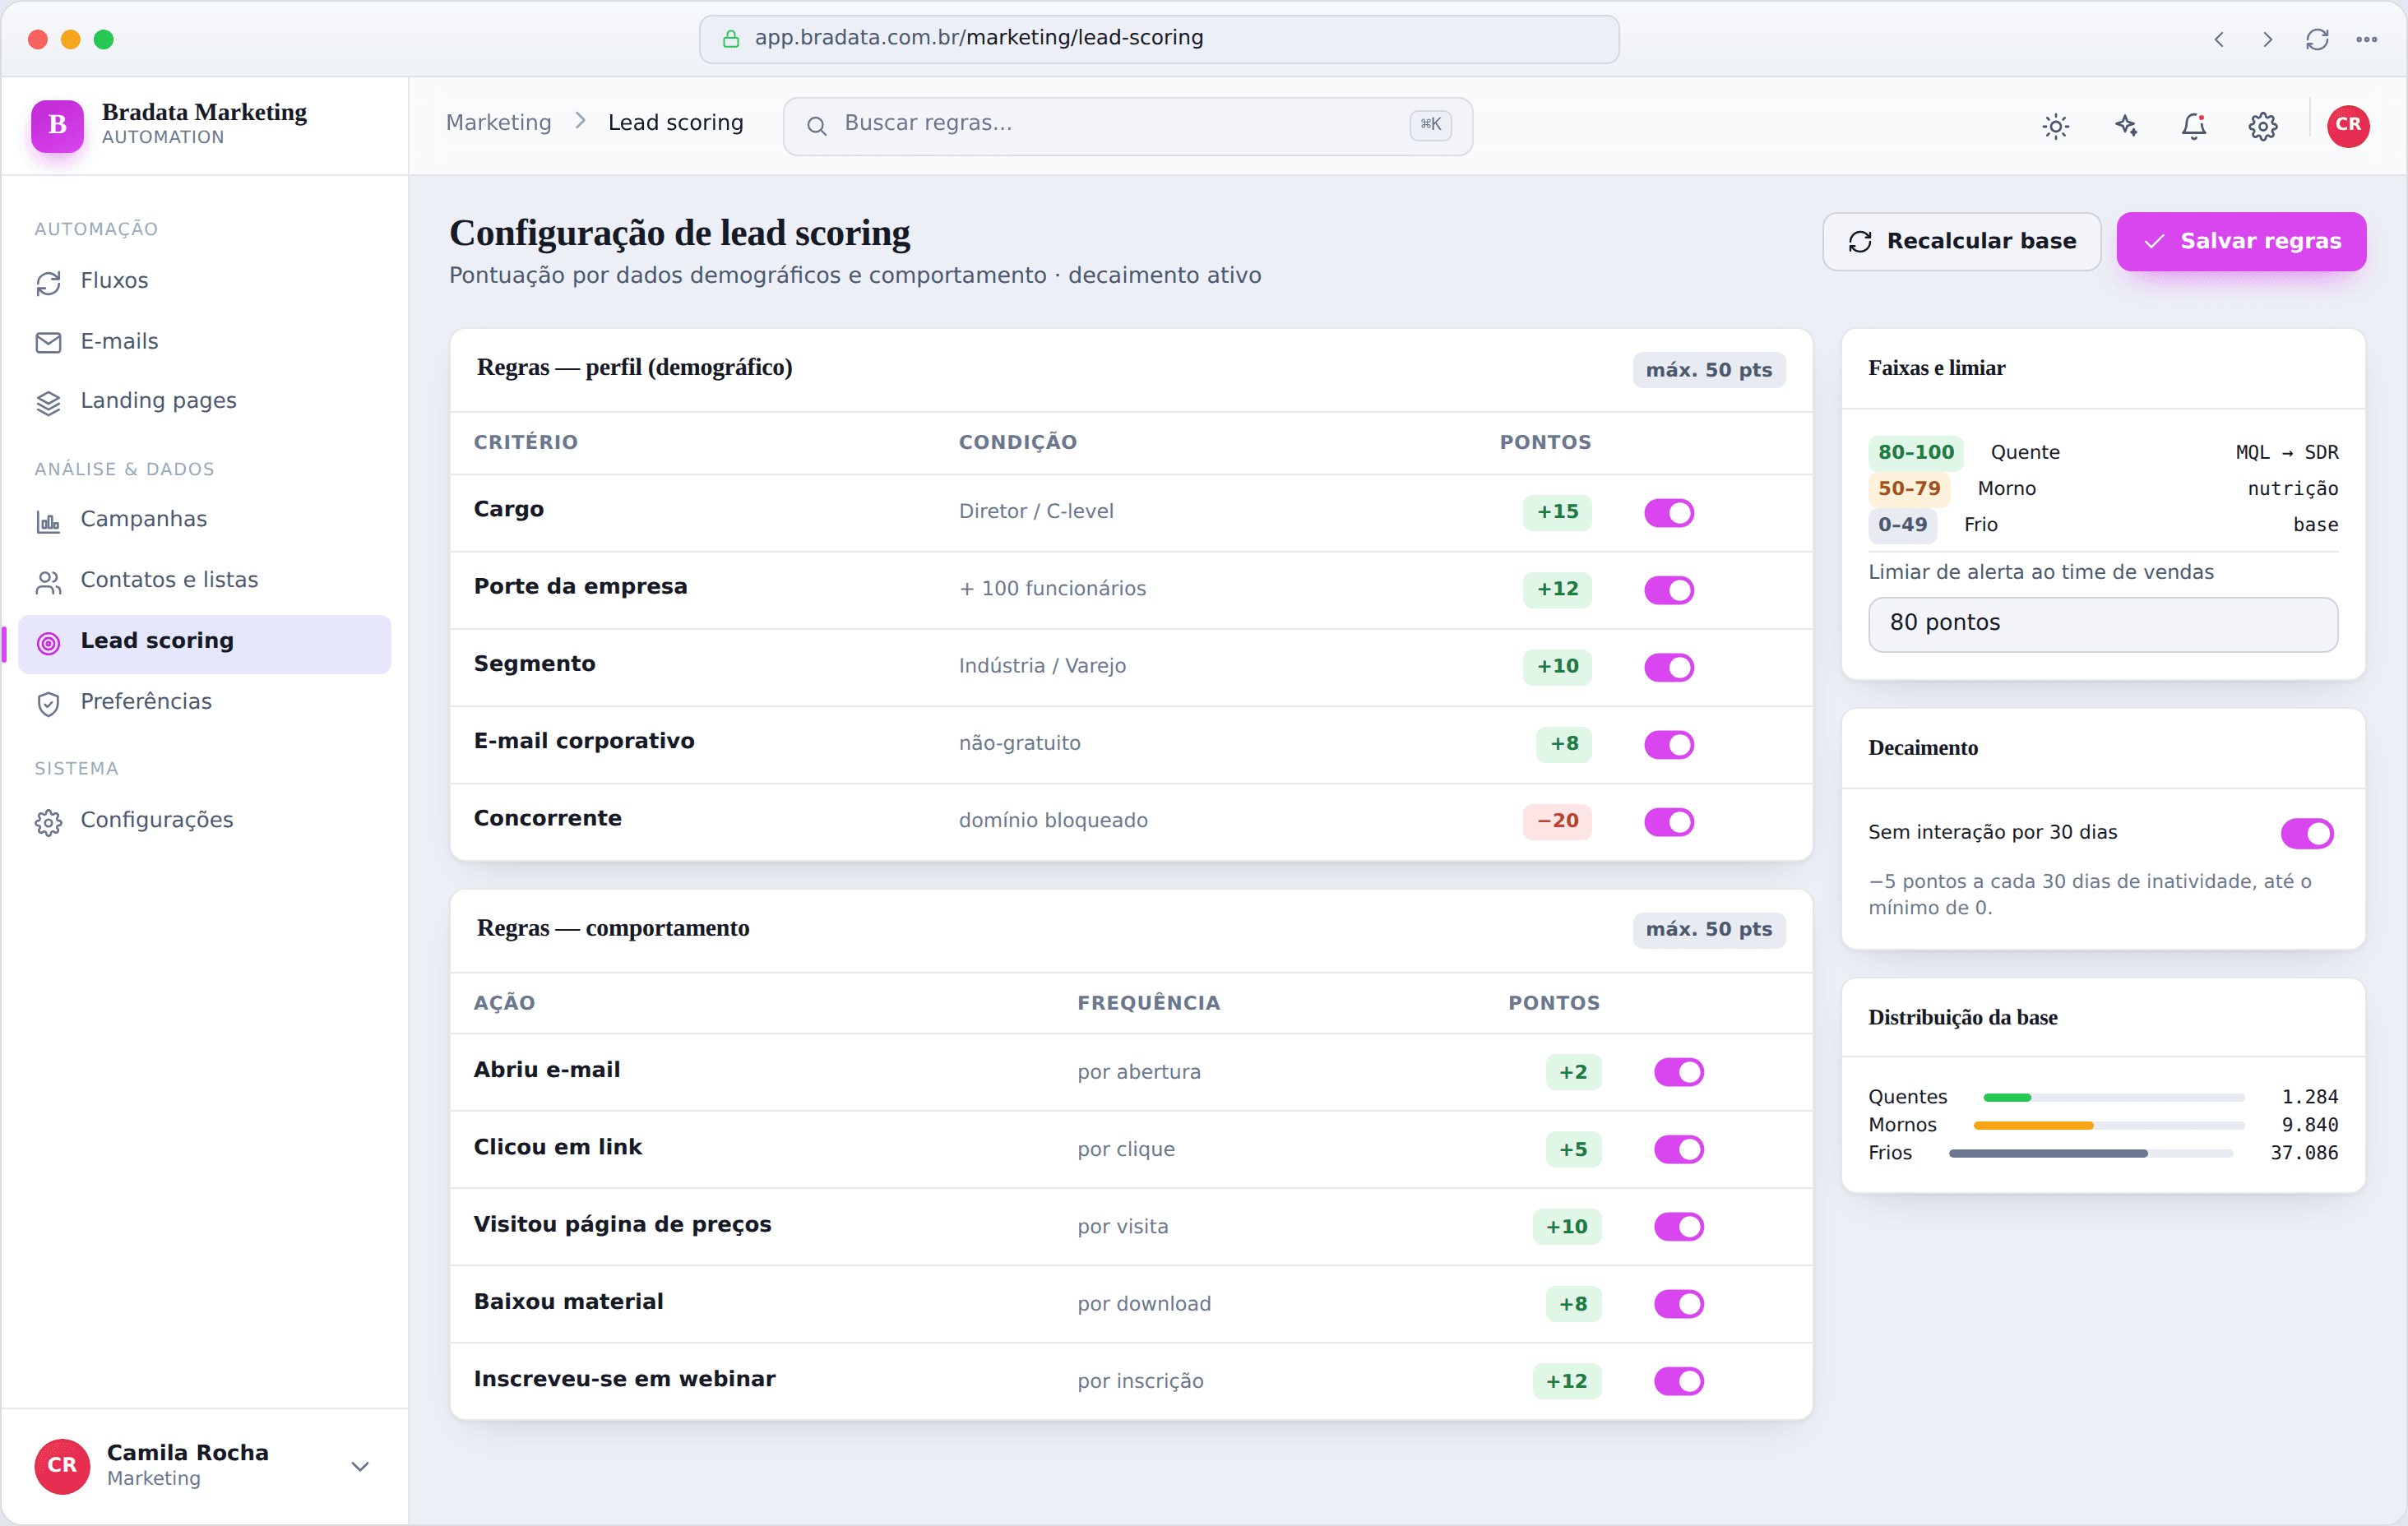The height and width of the screenshot is (1526, 2408).
Task: Toggle Inscreveu-se em webinar rule
Action: coord(1679,1381)
